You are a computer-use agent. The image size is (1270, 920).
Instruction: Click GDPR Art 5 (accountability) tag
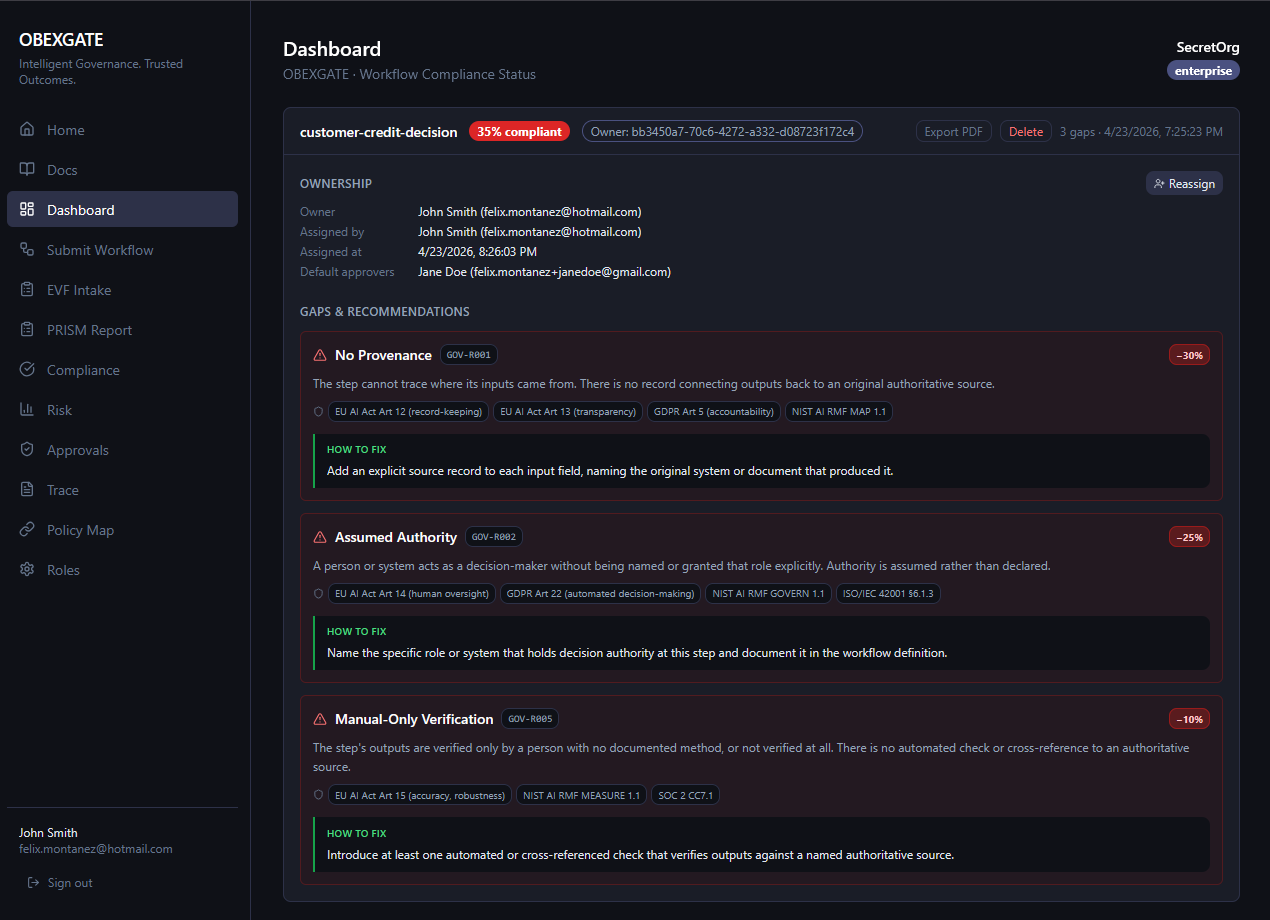point(714,411)
